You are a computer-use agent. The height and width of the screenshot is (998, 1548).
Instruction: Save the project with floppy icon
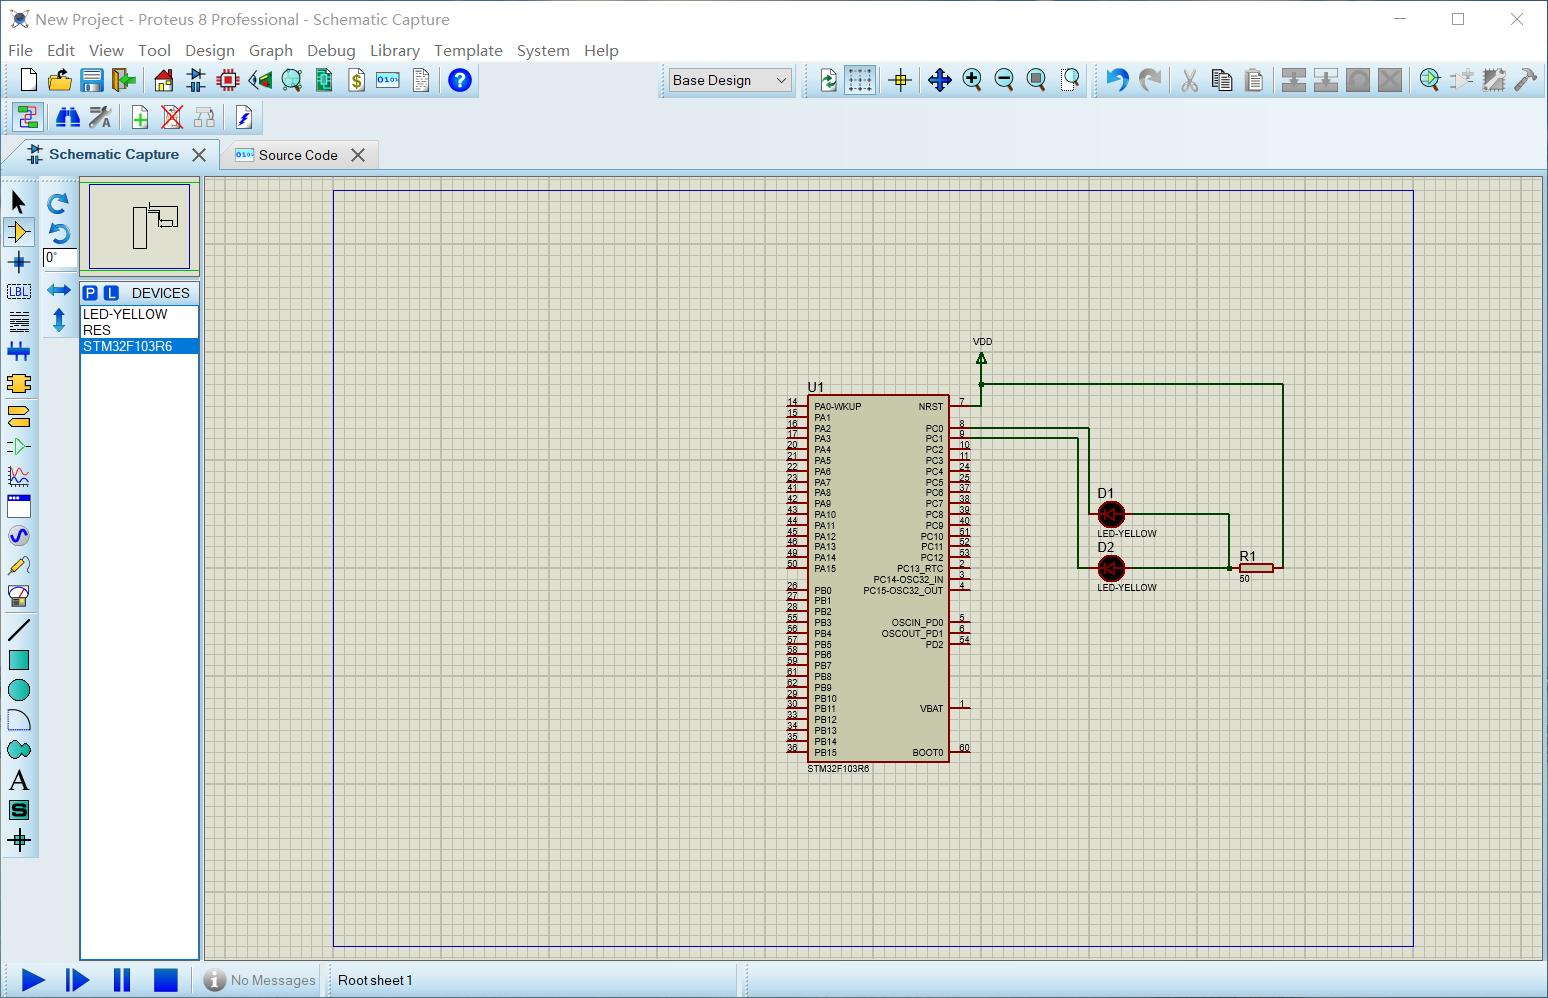[92, 80]
